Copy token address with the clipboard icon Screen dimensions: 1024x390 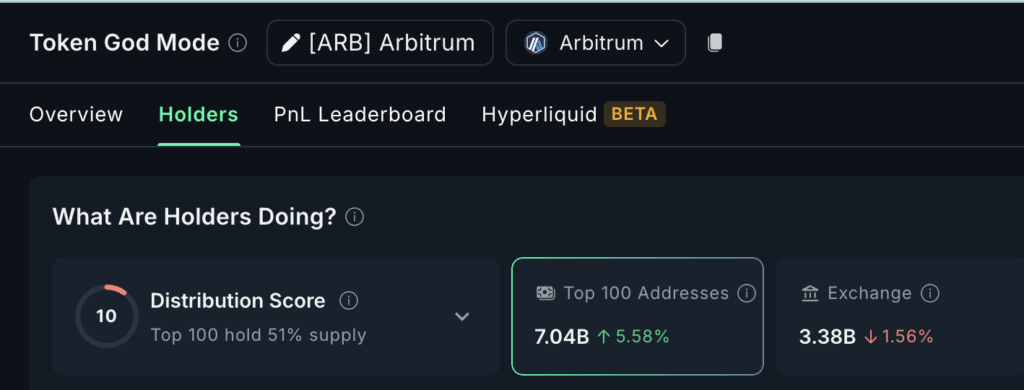[715, 43]
